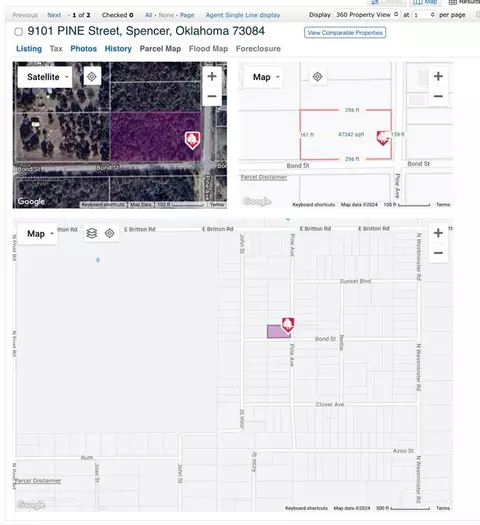Open Terms link on the dimensions map

(x=443, y=205)
